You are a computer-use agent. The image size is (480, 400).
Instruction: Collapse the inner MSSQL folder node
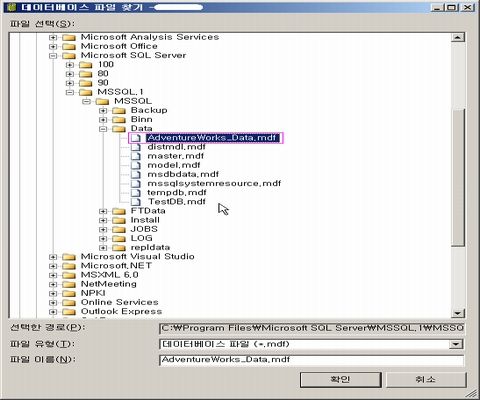(x=86, y=101)
